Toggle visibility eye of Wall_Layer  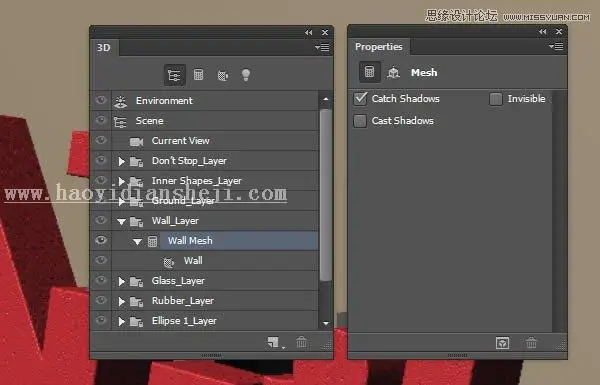(x=101, y=220)
